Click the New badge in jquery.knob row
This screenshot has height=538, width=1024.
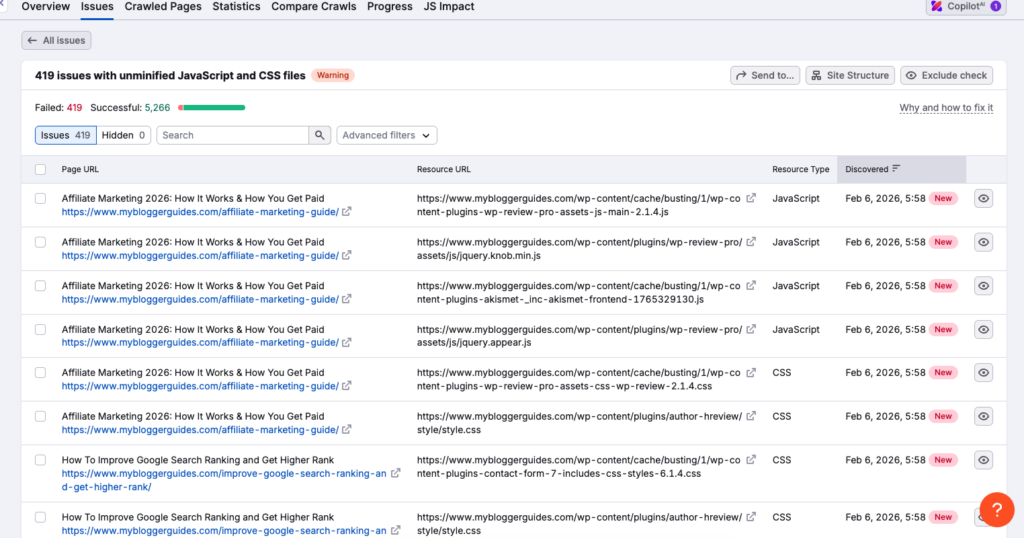943,242
